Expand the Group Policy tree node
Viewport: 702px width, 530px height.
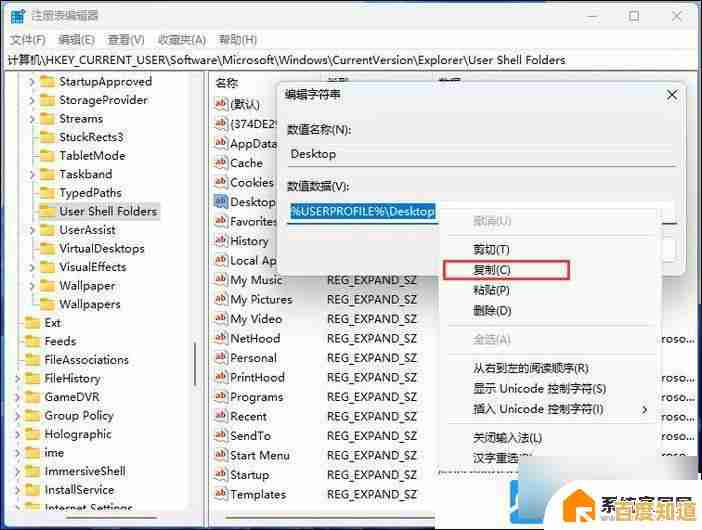click(x=17, y=416)
